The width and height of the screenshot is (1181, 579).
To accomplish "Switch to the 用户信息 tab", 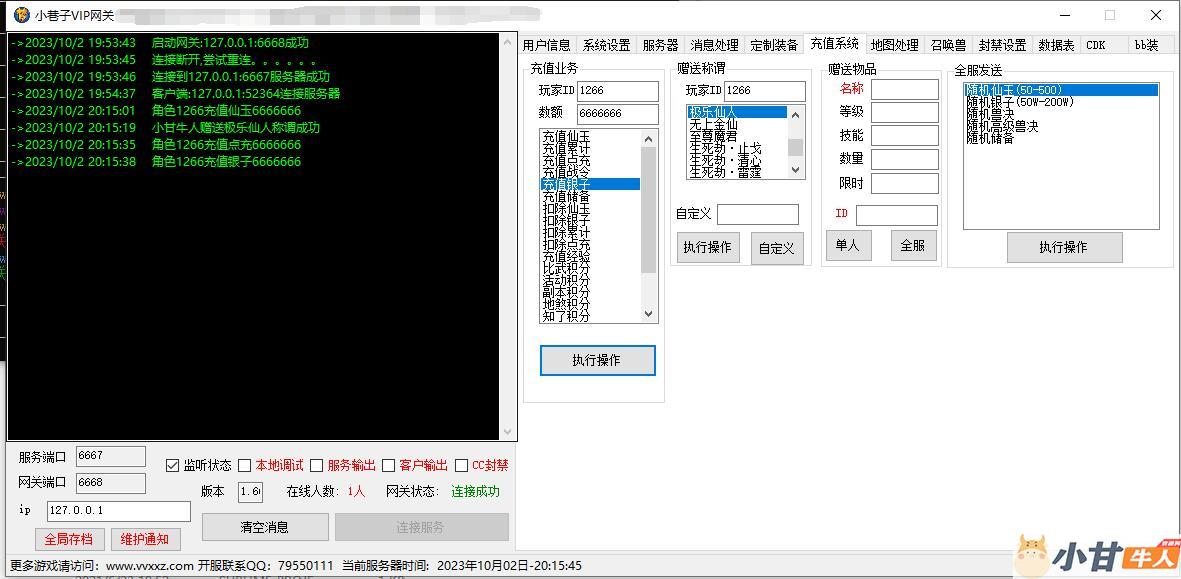I will point(547,45).
